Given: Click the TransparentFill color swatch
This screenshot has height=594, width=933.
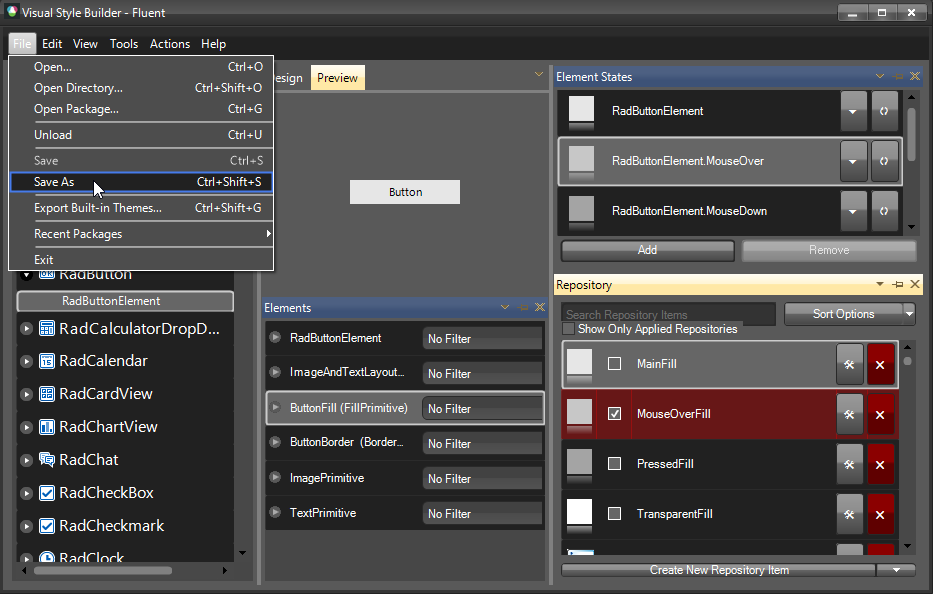Looking at the screenshot, I should pyautogui.click(x=578, y=513).
